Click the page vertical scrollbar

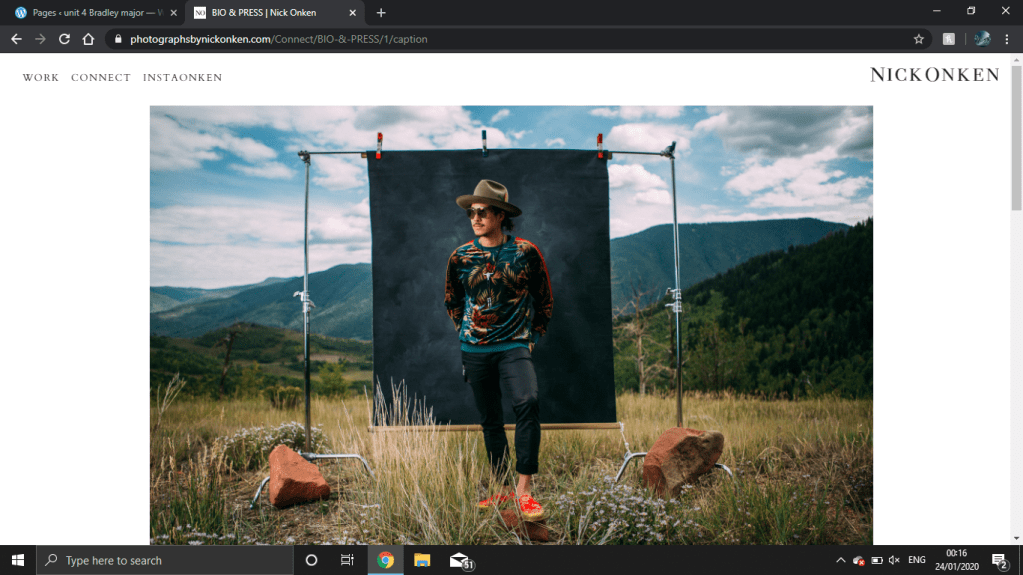click(1016, 300)
